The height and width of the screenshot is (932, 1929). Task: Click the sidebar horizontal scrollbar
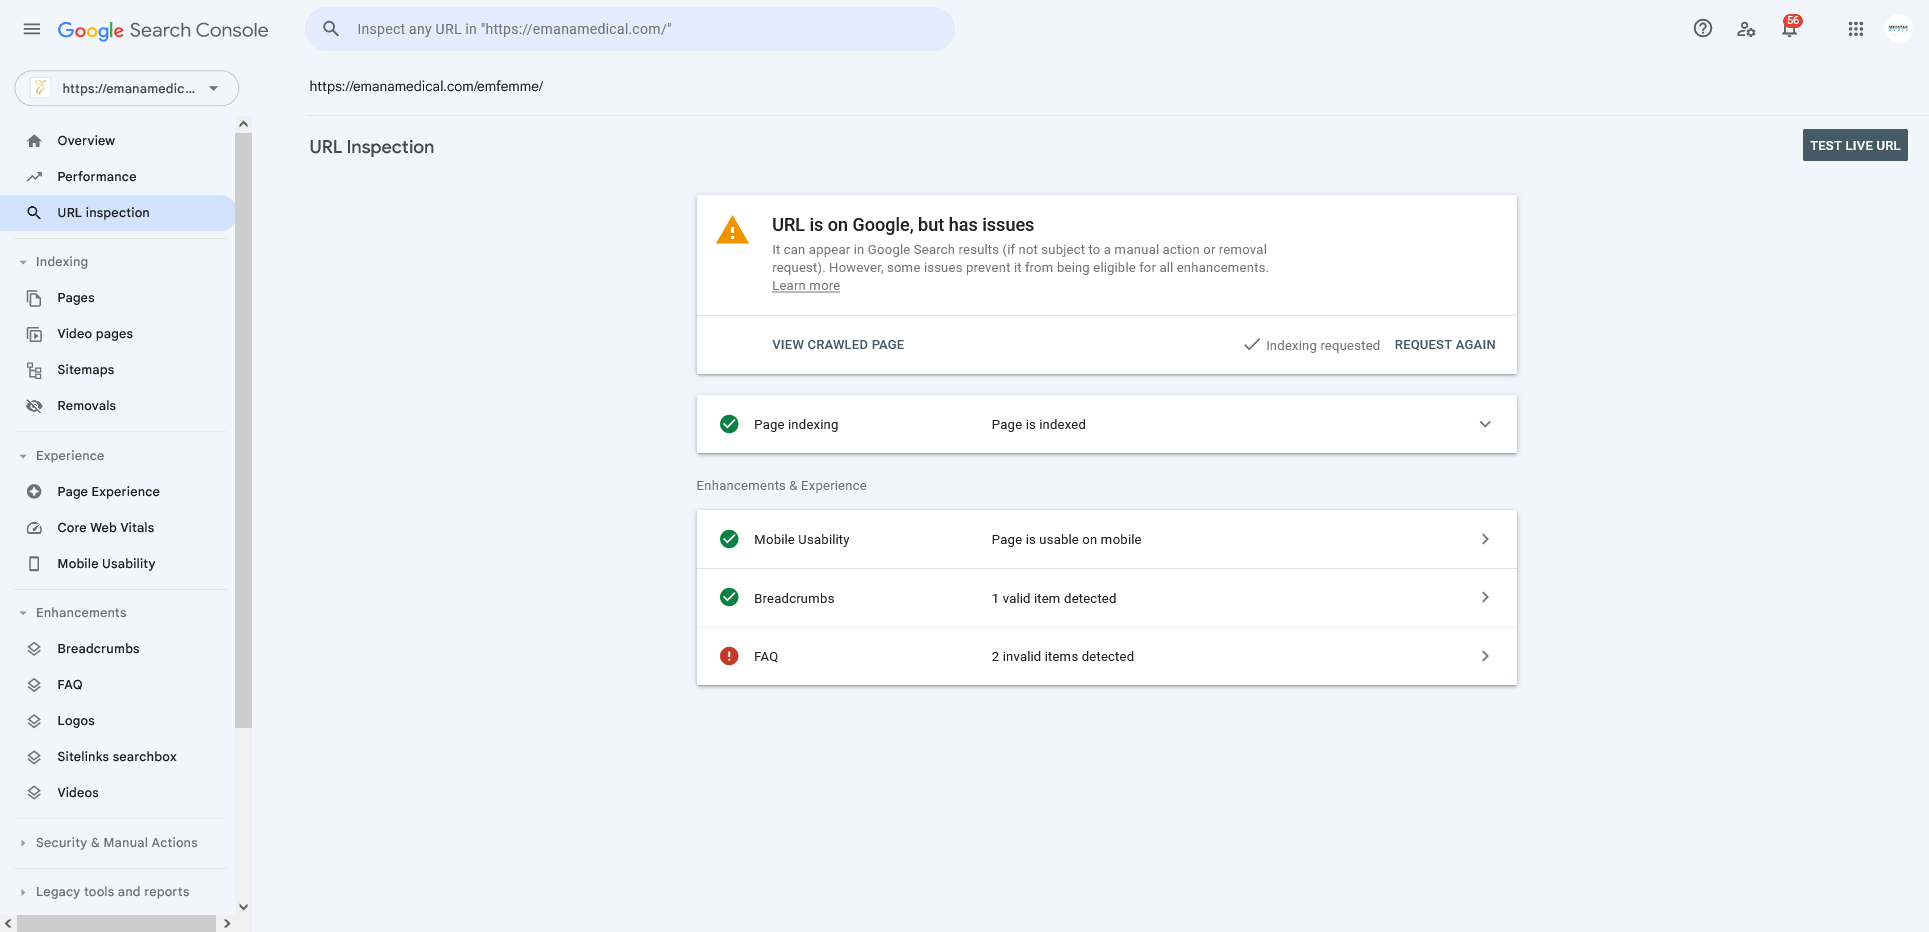(117, 923)
